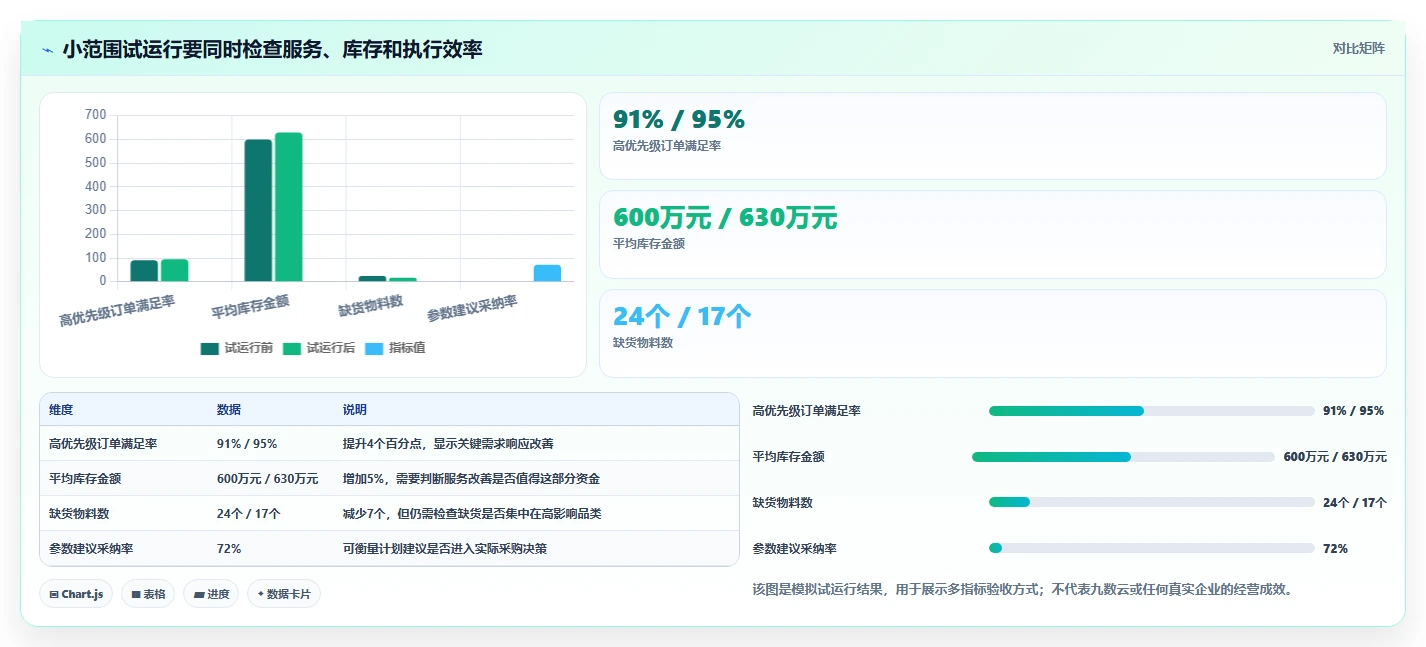
Task: Click table cell 600万元 / 630万元
Action: click(267, 479)
